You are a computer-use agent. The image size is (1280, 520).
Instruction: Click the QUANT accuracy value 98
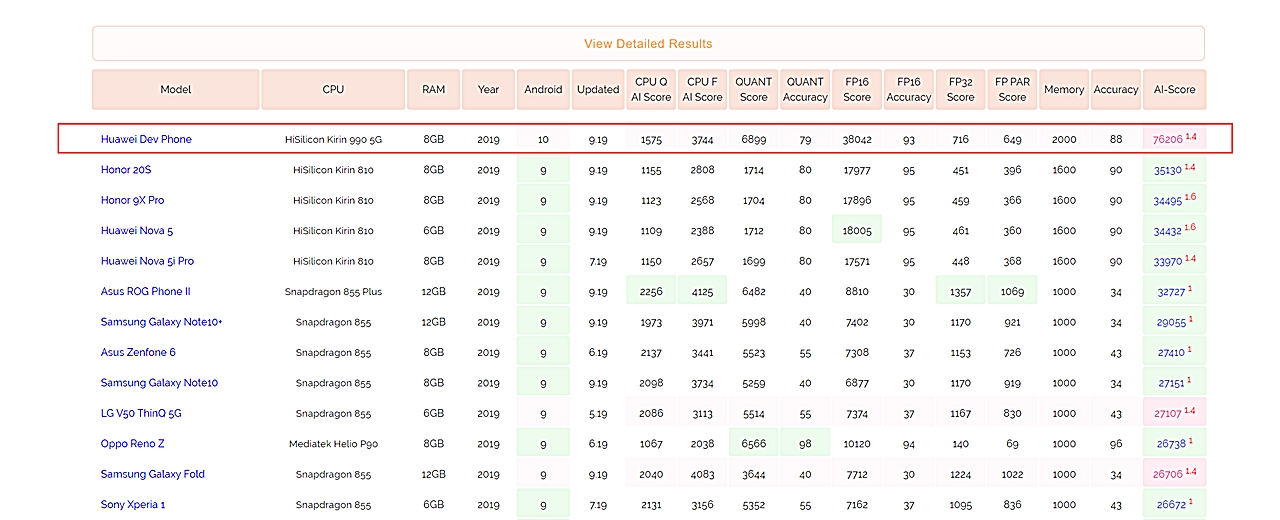pyautogui.click(x=805, y=444)
